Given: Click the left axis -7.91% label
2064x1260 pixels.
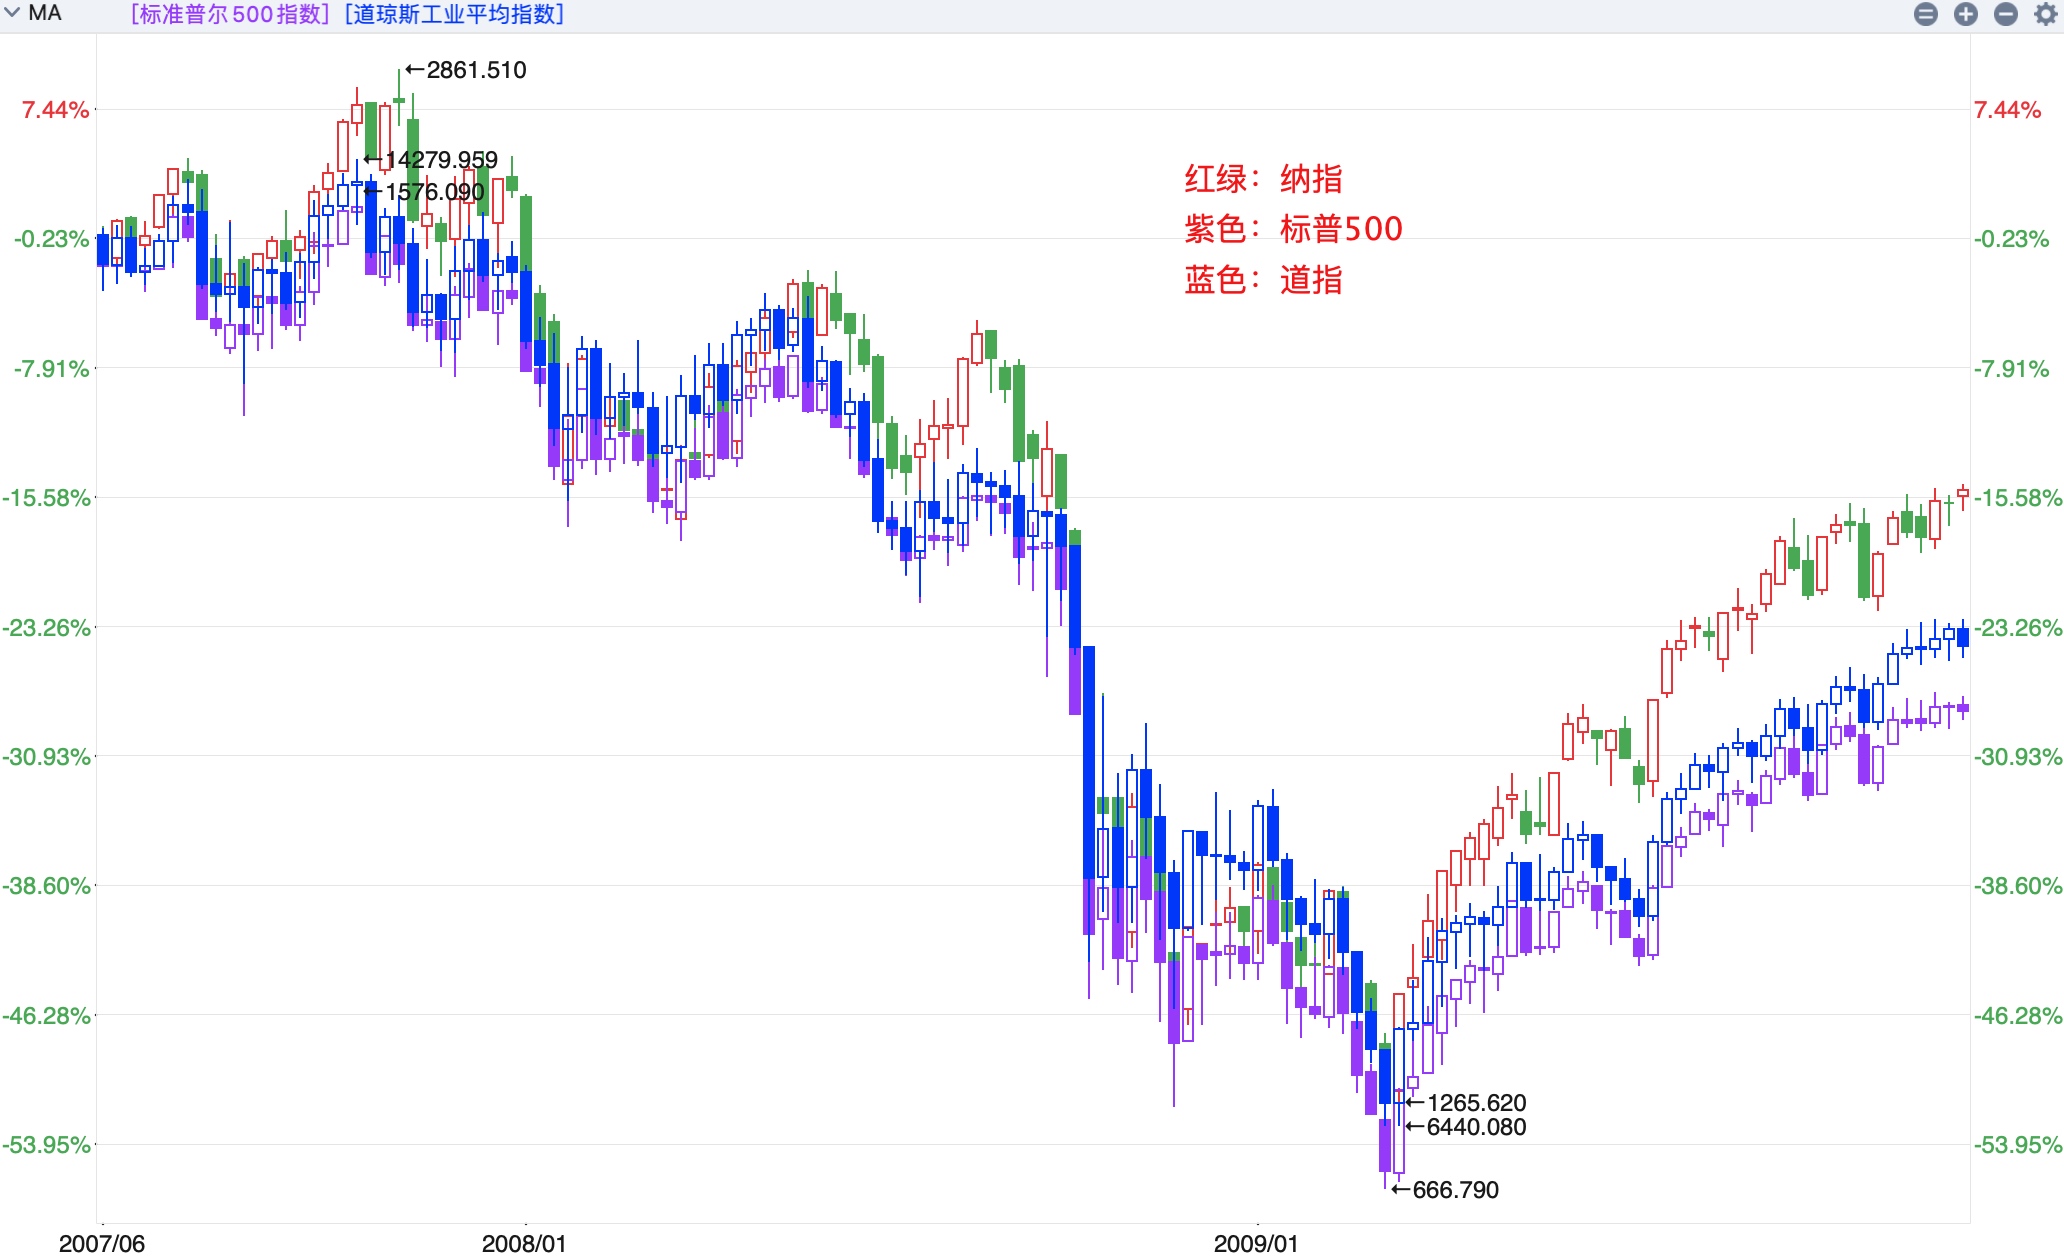Looking at the screenshot, I should click(x=52, y=369).
